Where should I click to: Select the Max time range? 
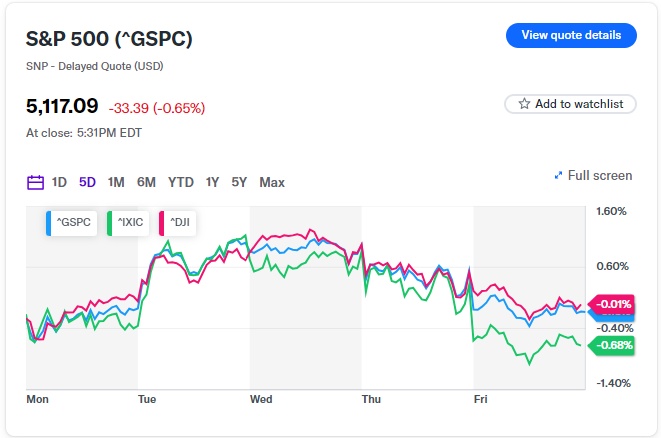pyautogui.click(x=272, y=182)
